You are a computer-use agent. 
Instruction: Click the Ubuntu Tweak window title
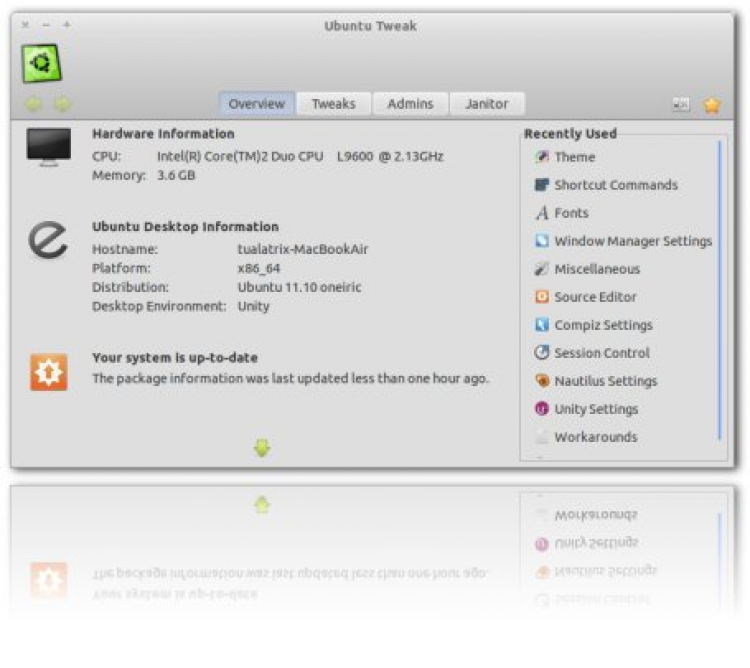371,26
